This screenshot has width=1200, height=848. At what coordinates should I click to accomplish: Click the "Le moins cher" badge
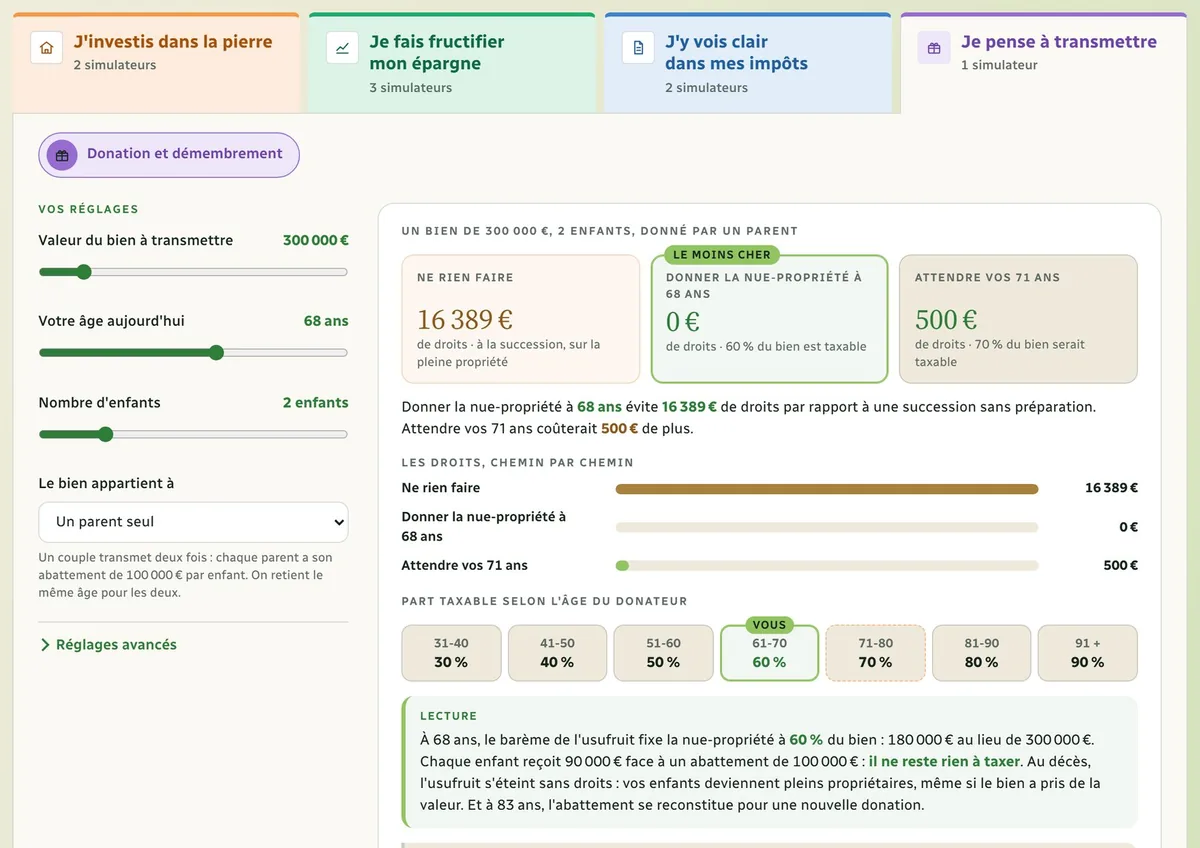[x=722, y=255]
